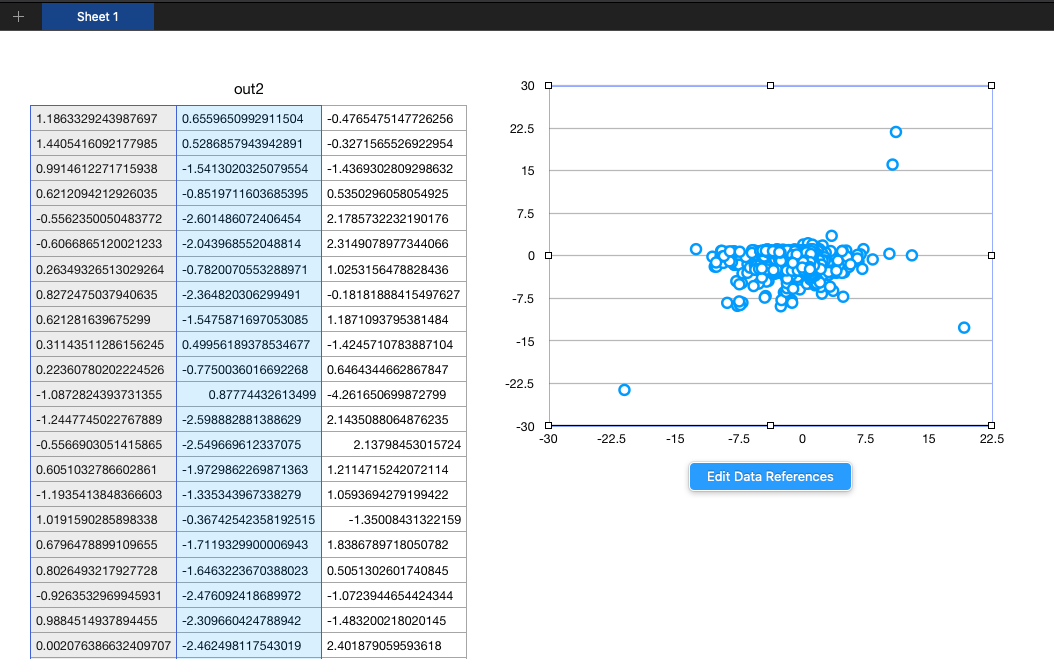Select cell with value 2.1785732232190176
This screenshot has height=659, width=1054.
pos(394,219)
